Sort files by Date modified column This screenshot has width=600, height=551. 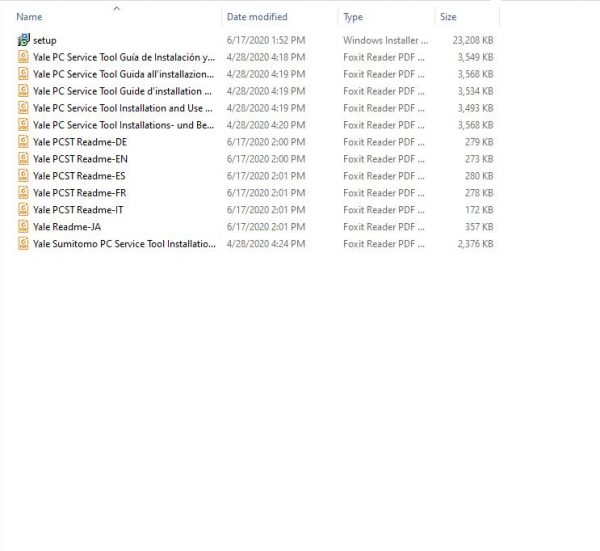point(257,17)
